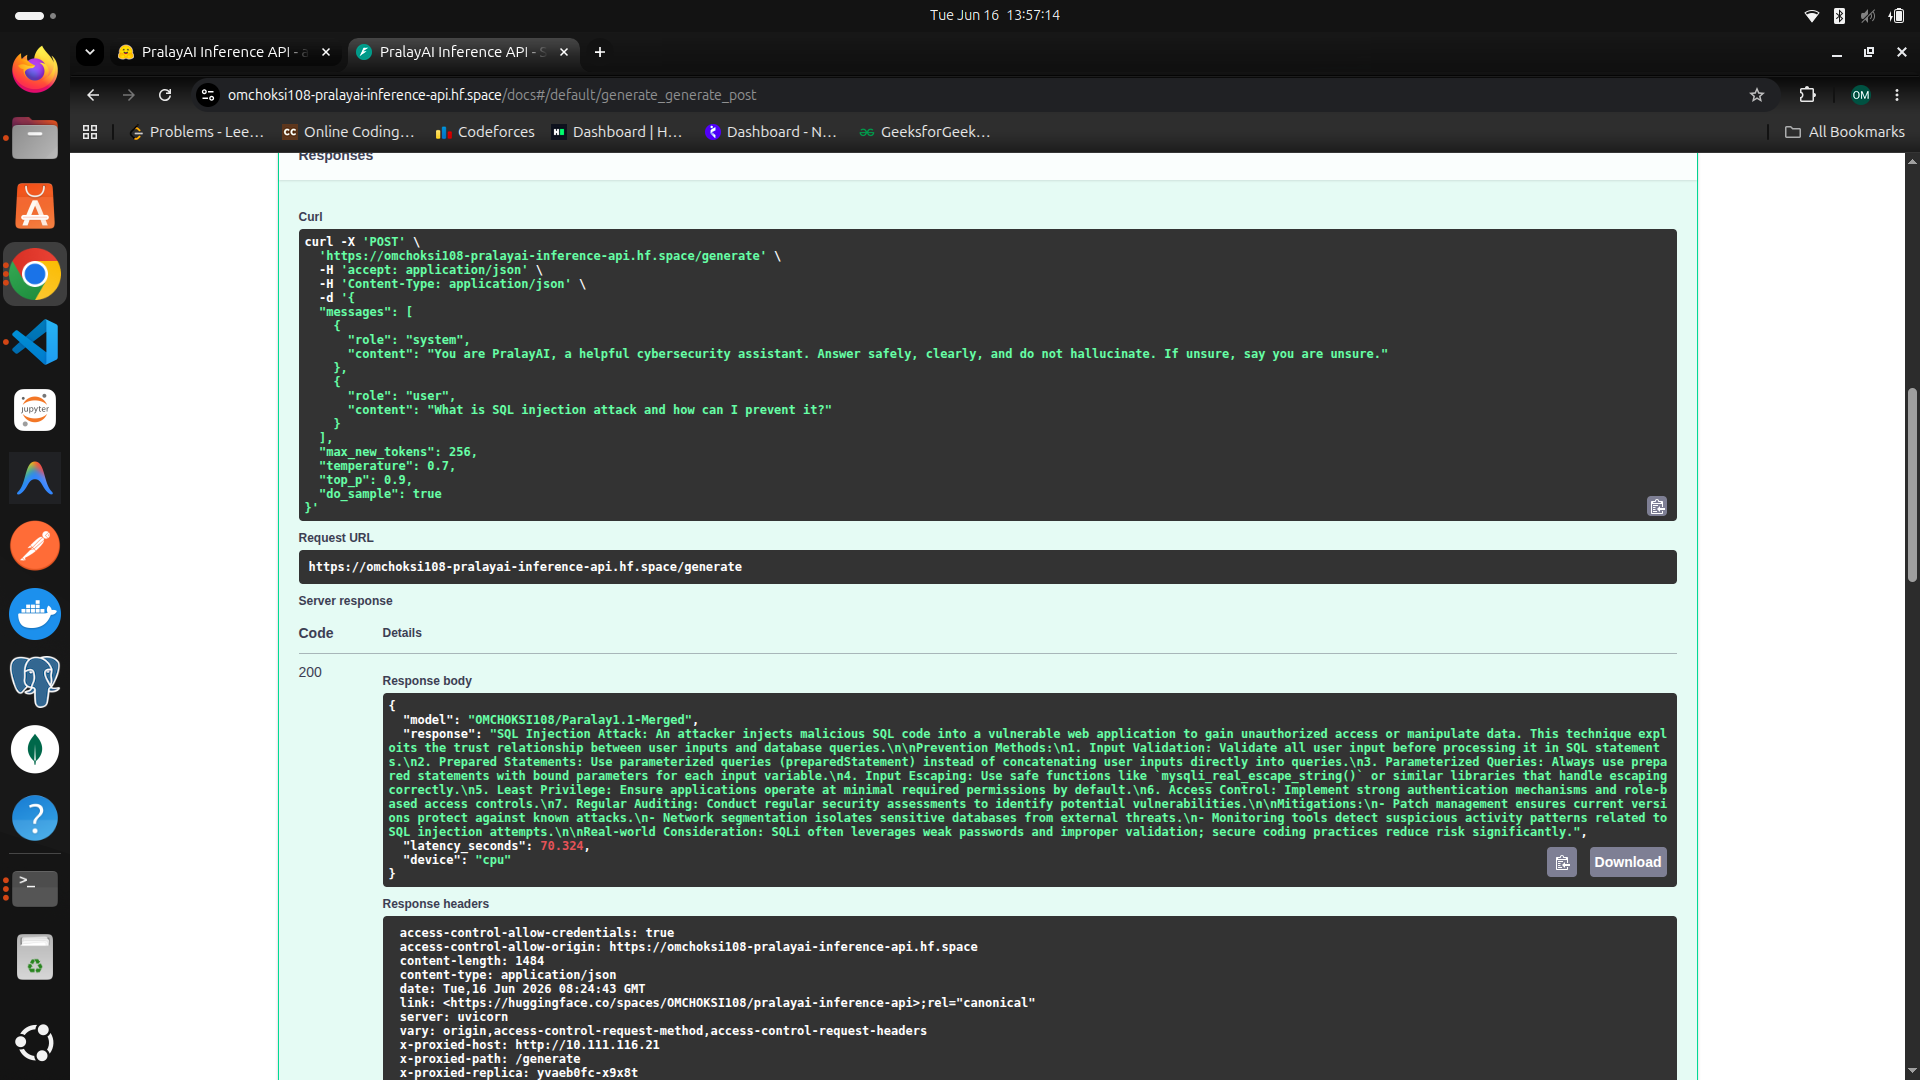Open the tab search dropdown arrow
1920x1080 pixels.
click(90, 52)
